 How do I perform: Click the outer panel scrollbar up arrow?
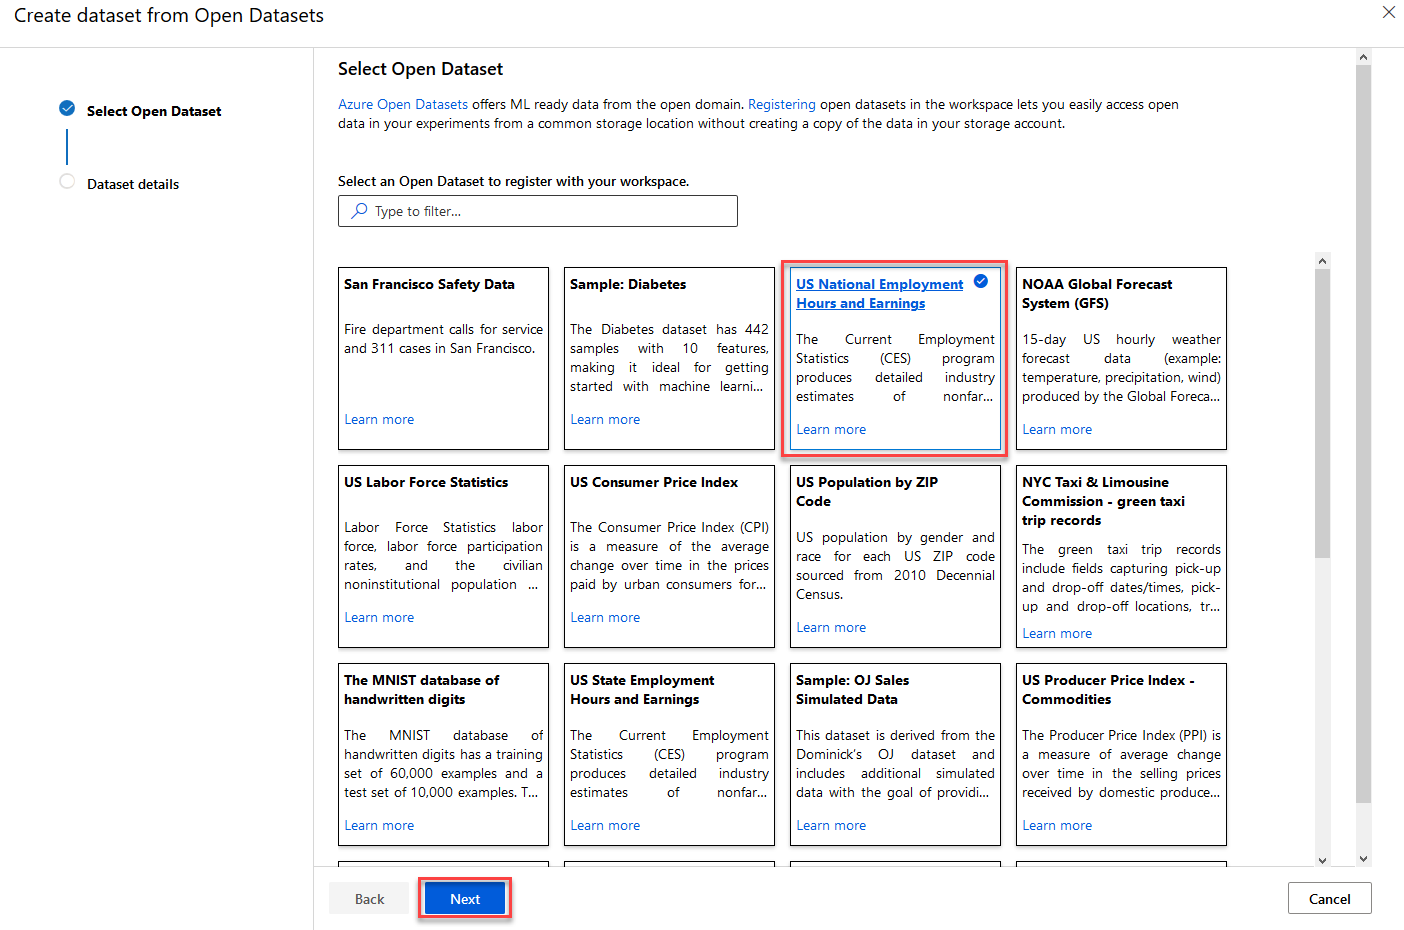click(1363, 57)
